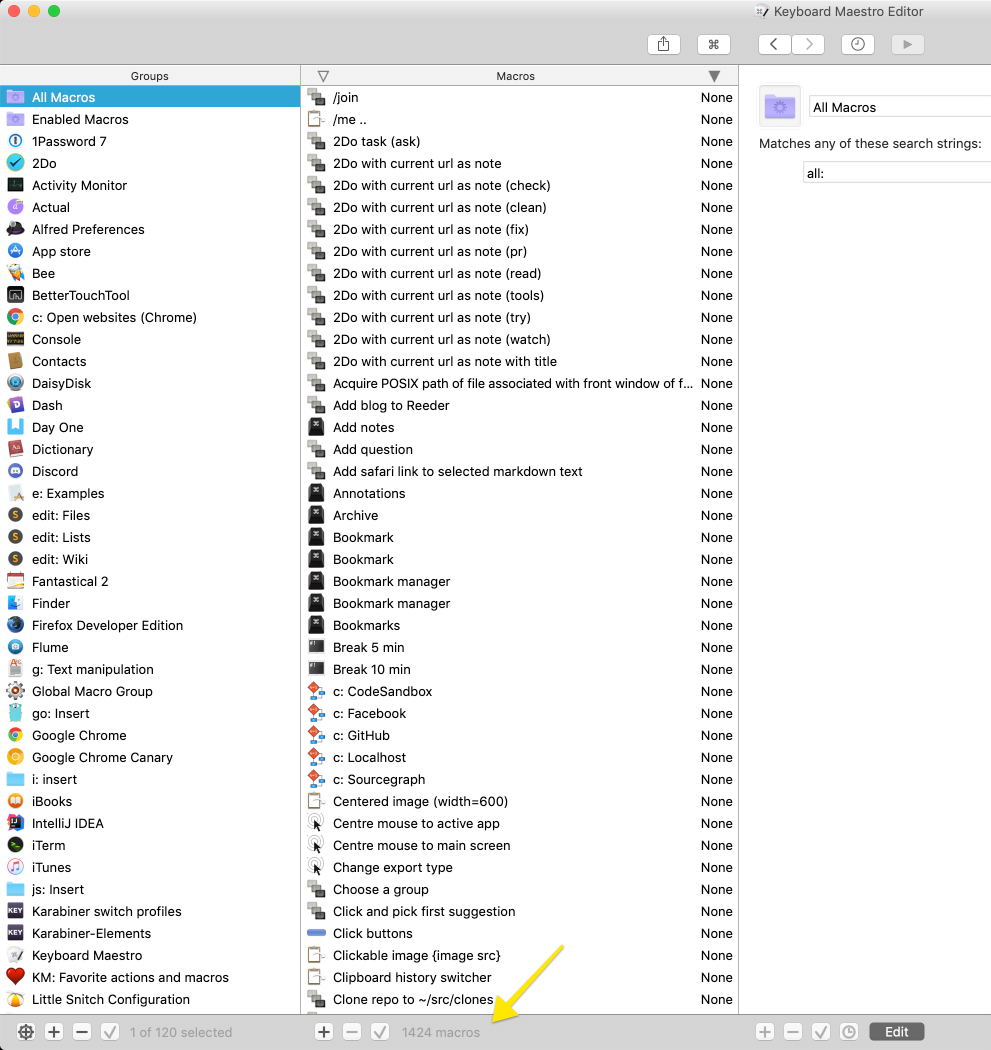The height and width of the screenshot is (1050, 991).
Task: Click the Firefox Developer Edition icon
Action: 15,625
